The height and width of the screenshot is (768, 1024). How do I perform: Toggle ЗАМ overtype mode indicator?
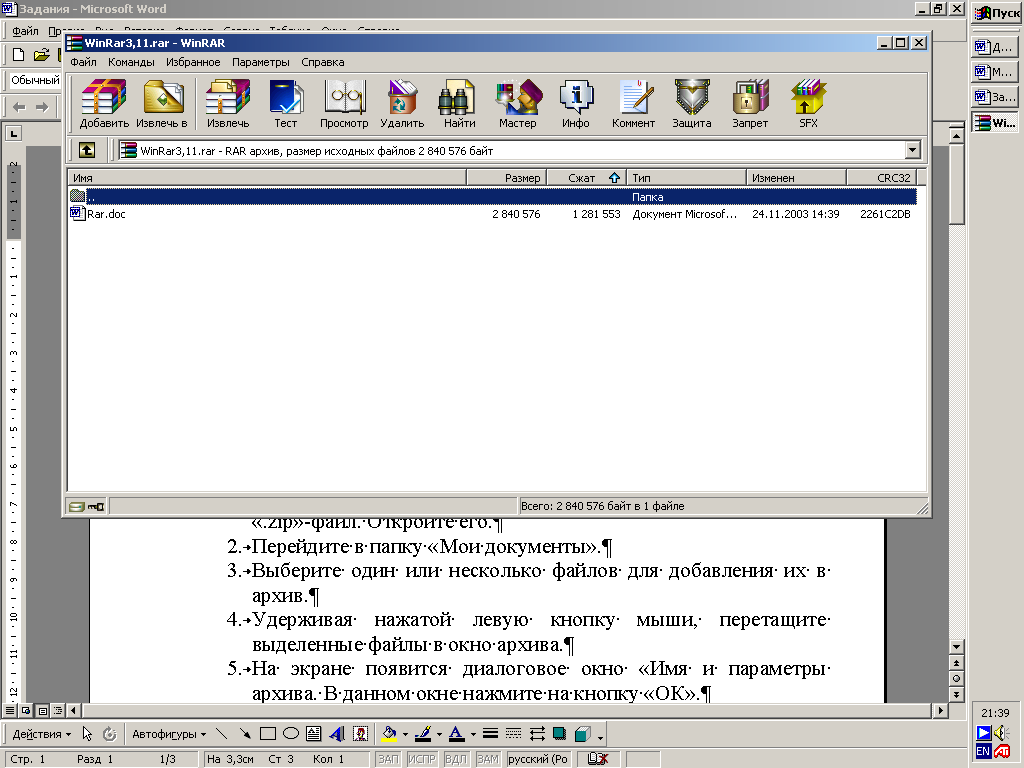click(x=487, y=759)
